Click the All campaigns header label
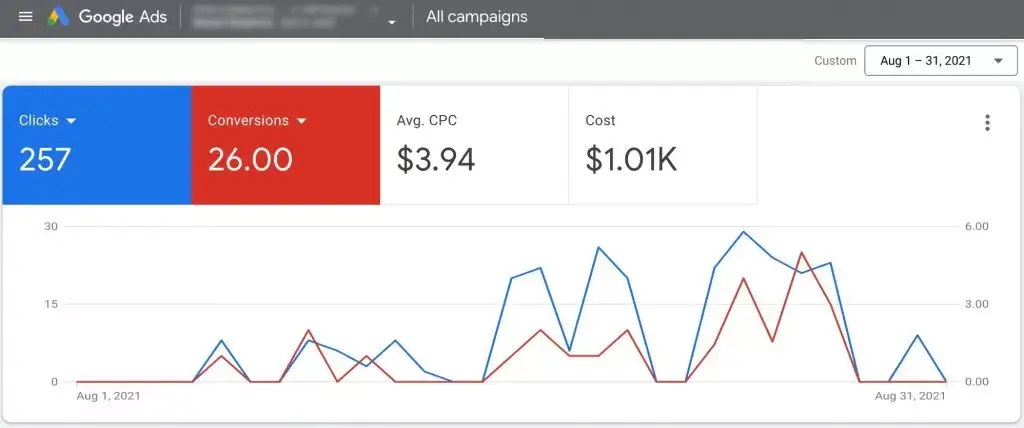1024x428 pixels. 477,17
